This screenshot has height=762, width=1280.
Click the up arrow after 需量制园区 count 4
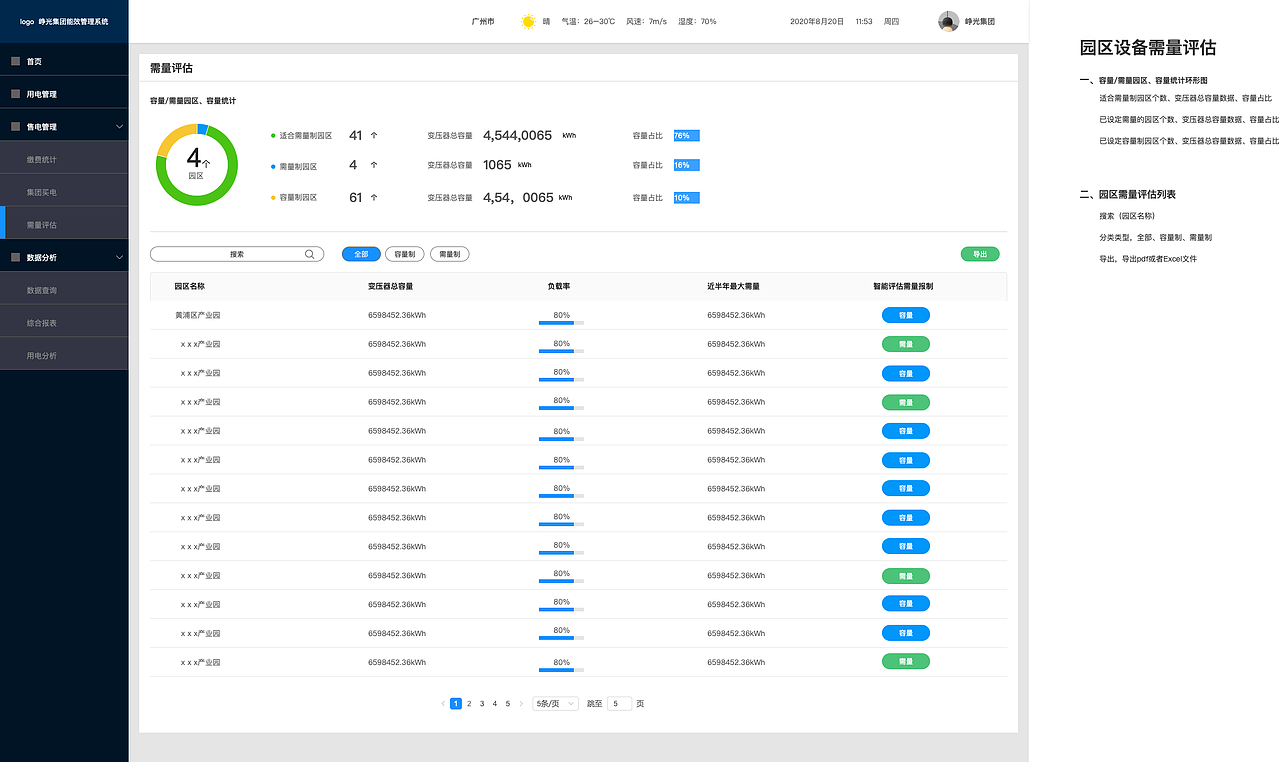point(374,165)
